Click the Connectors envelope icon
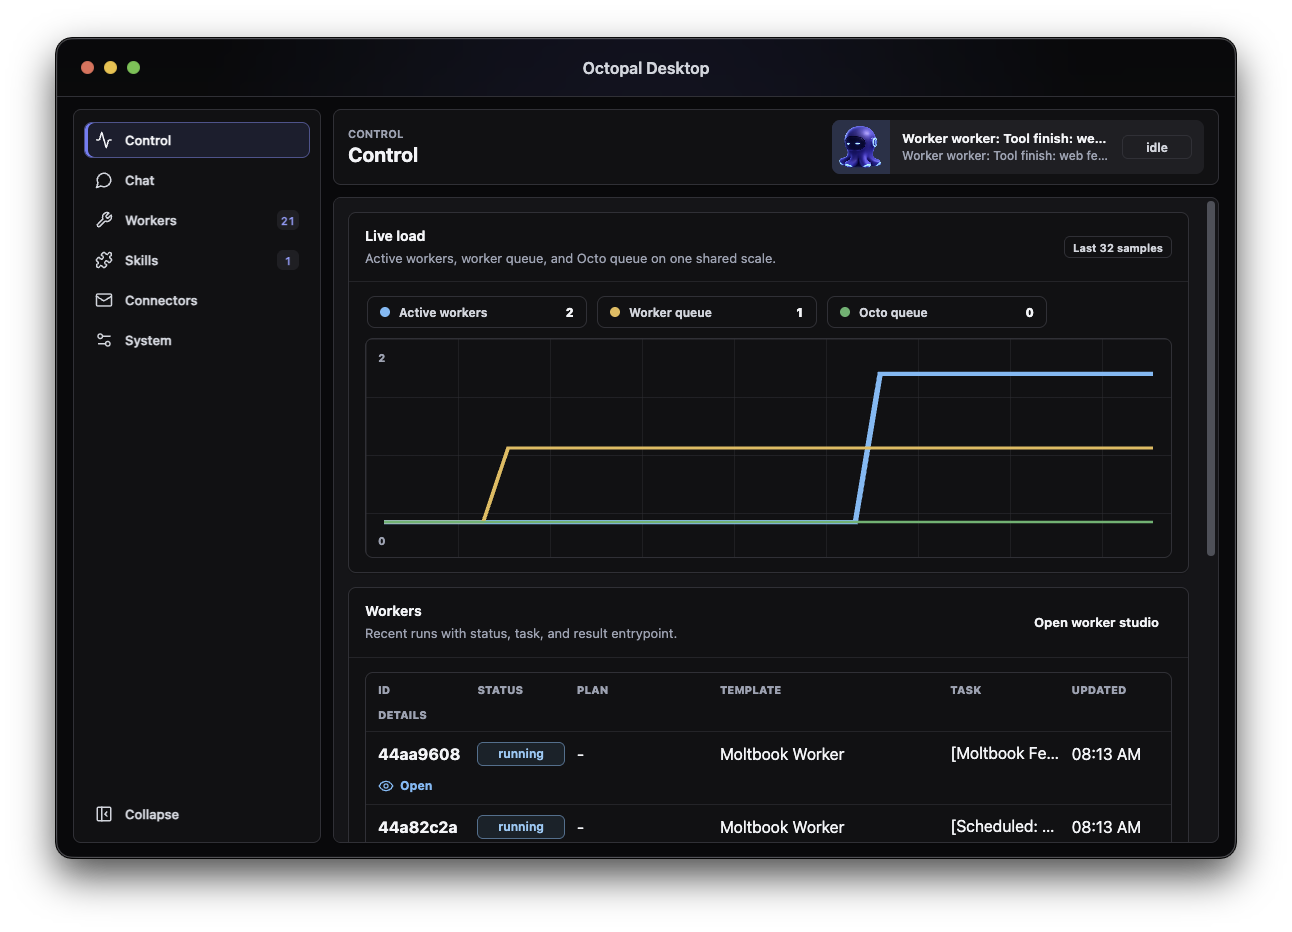Screen dimensions: 1292x932 point(104,300)
